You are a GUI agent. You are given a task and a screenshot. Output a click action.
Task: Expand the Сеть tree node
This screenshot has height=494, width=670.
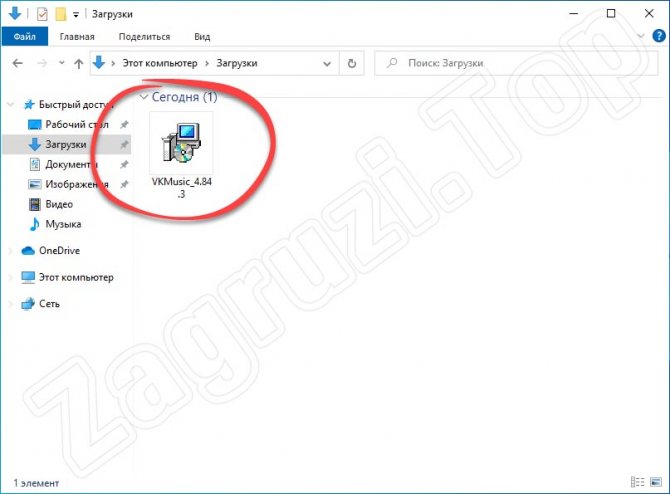(x=11, y=304)
